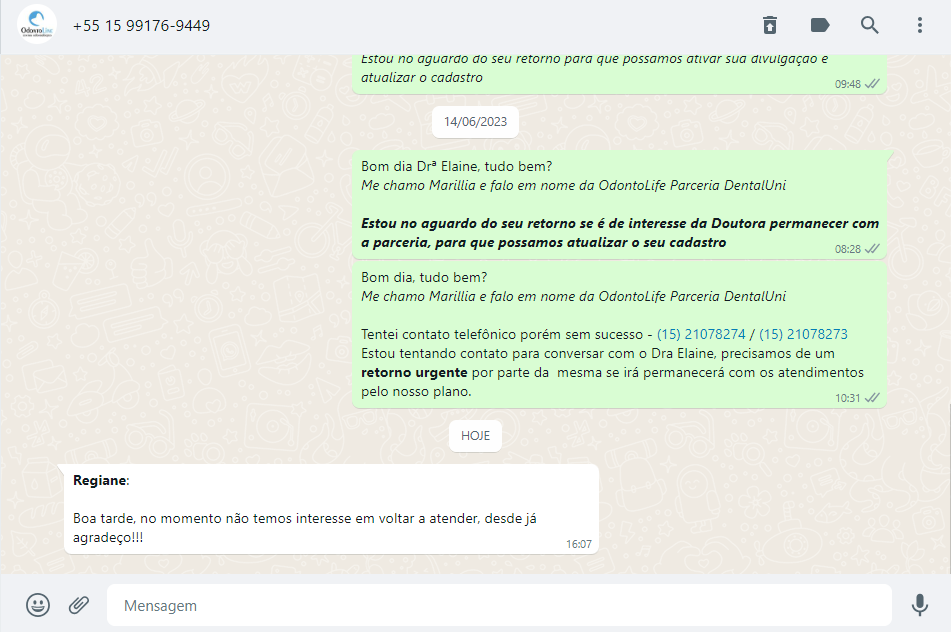
Task: Open the label tag icon in the header
Action: tap(819, 25)
